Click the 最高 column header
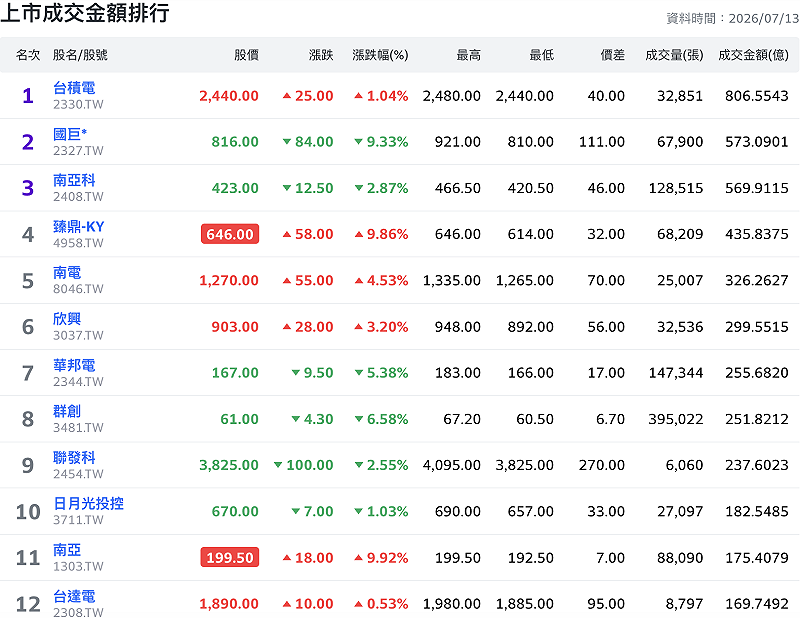The image size is (800, 618). pos(468,55)
